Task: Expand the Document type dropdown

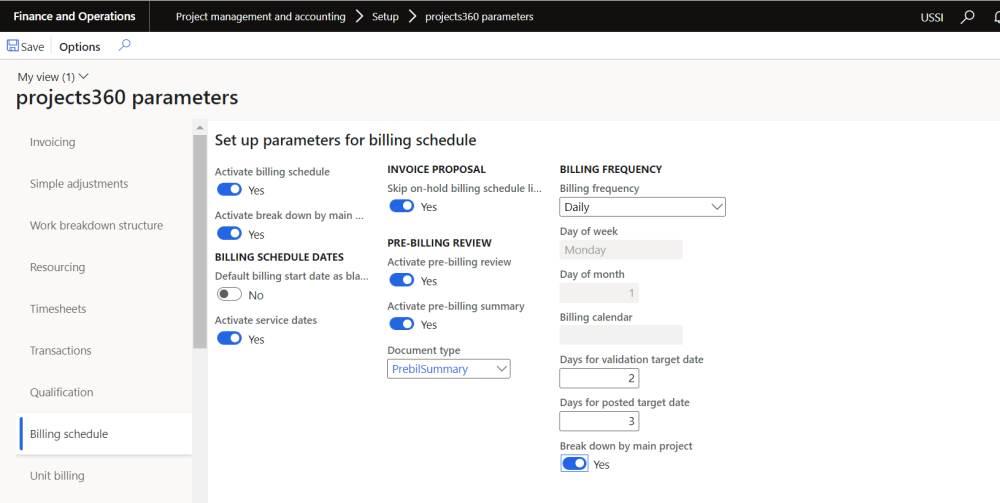Action: (449, 369)
